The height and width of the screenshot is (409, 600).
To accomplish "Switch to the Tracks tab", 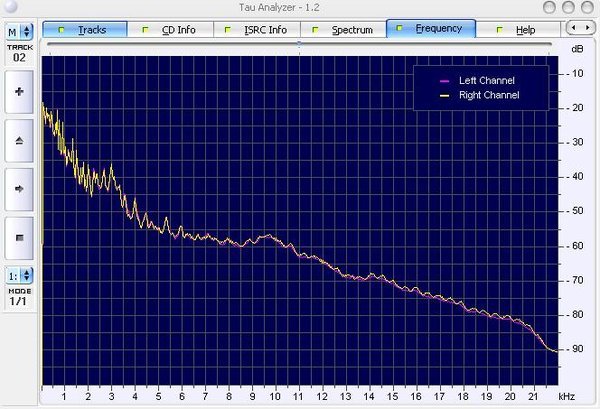I will coord(85,29).
